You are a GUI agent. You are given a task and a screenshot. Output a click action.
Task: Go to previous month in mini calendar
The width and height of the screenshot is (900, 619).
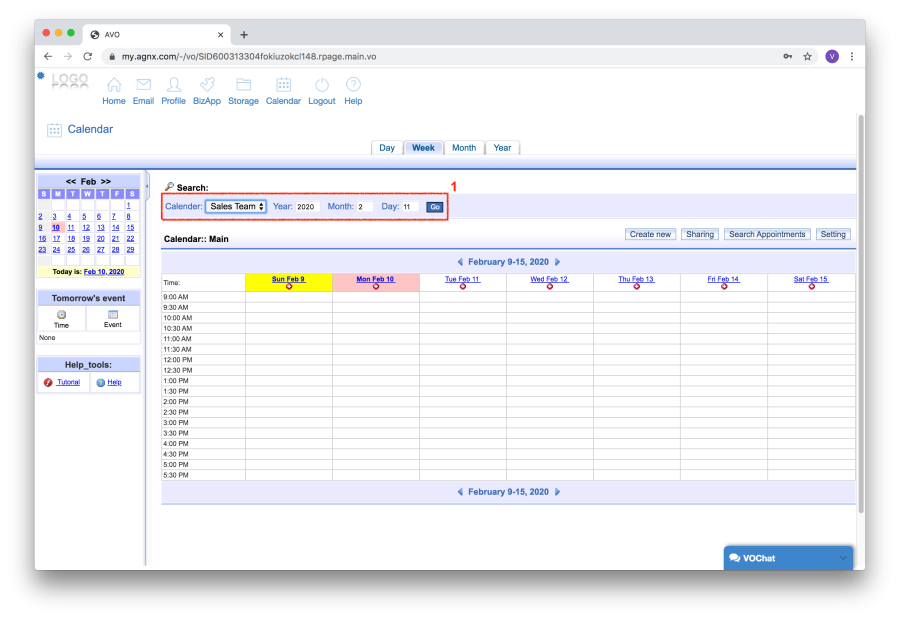coord(71,181)
